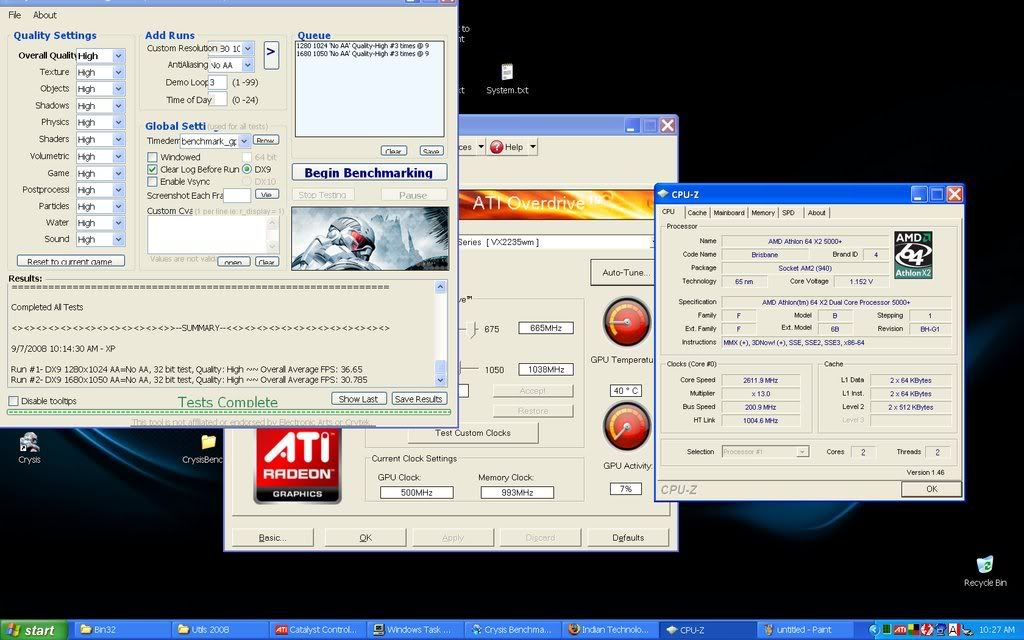Click the Results pane scrollbar down arrow
The image size is (1024, 640).
(x=440, y=380)
